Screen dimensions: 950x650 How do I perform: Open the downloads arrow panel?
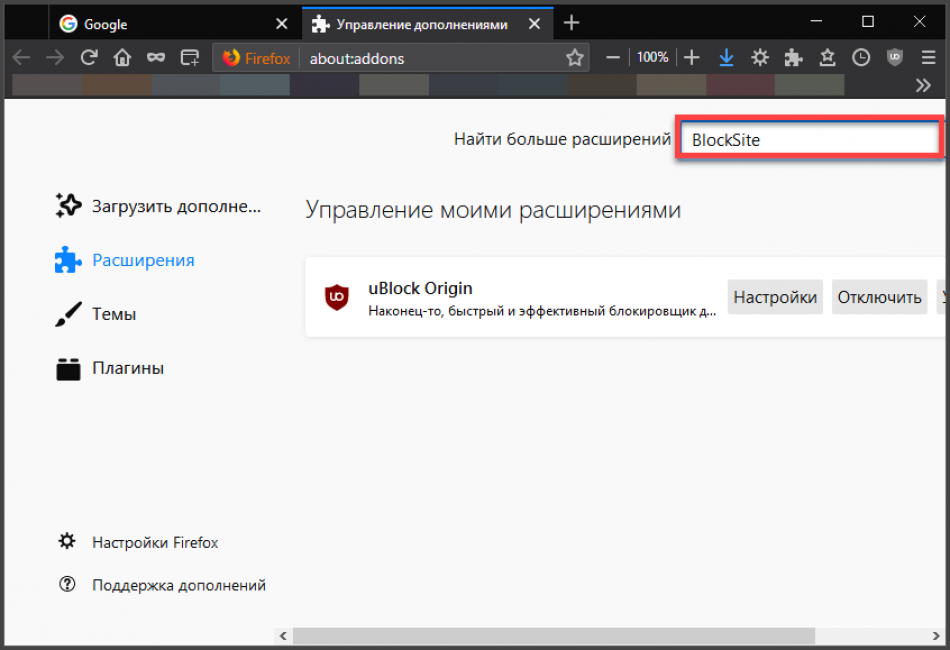click(x=726, y=58)
